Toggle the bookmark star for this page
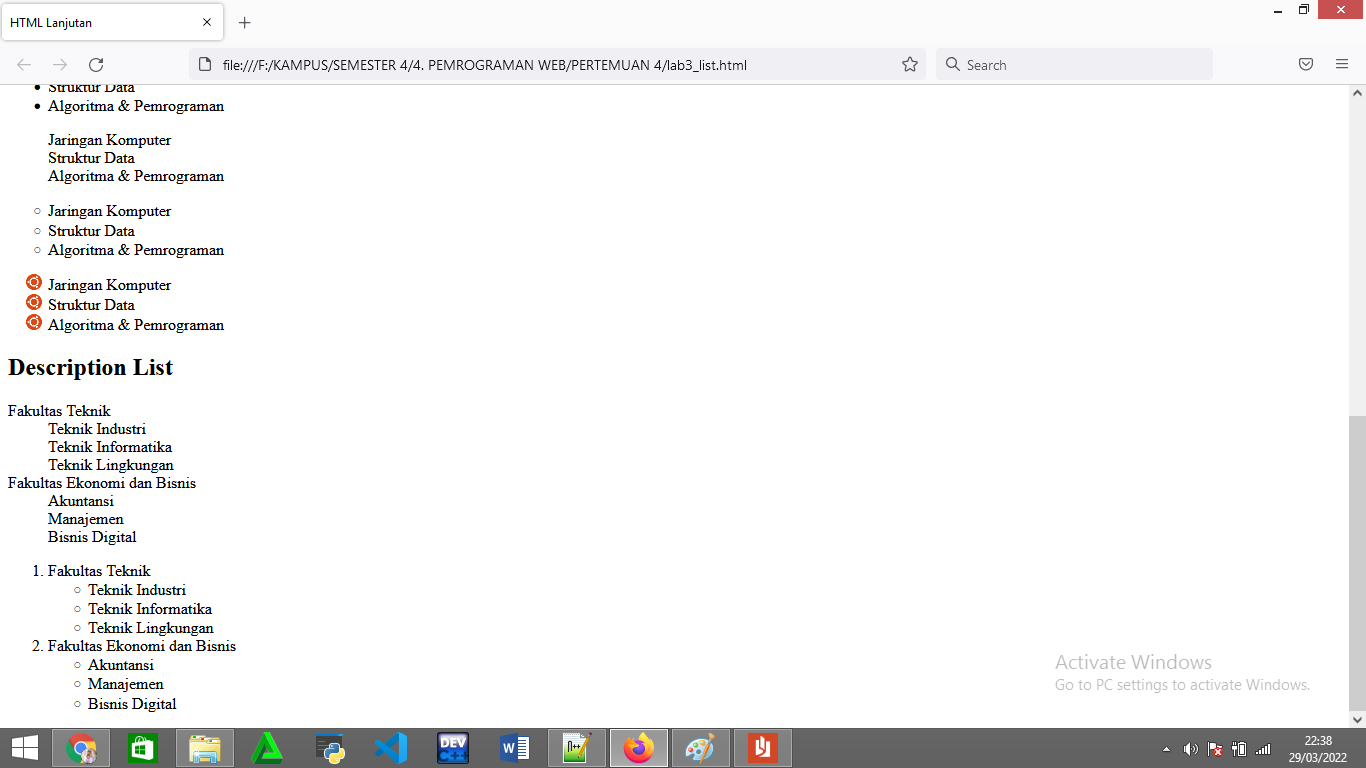The image size is (1366, 768). pyautogui.click(x=909, y=63)
